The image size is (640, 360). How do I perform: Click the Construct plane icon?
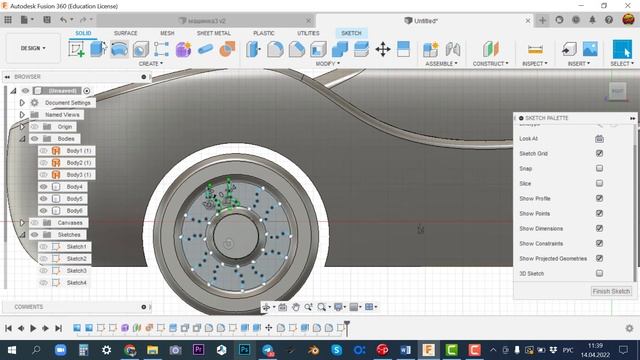[x=491, y=49]
